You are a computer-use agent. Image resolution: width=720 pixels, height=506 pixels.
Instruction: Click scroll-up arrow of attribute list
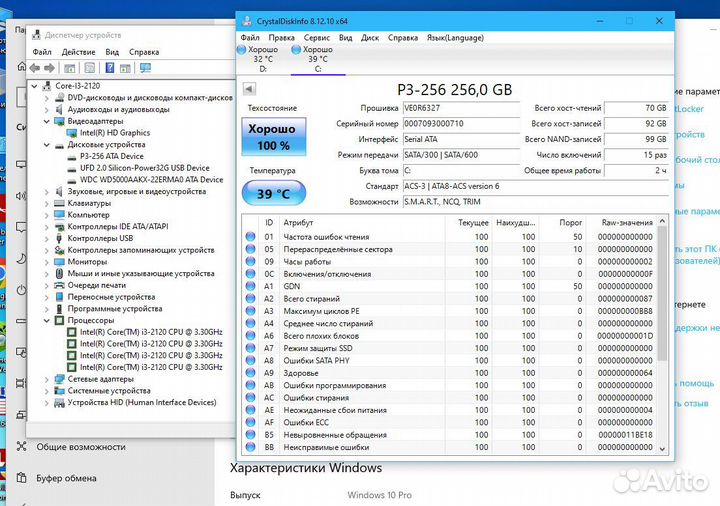click(x=662, y=221)
